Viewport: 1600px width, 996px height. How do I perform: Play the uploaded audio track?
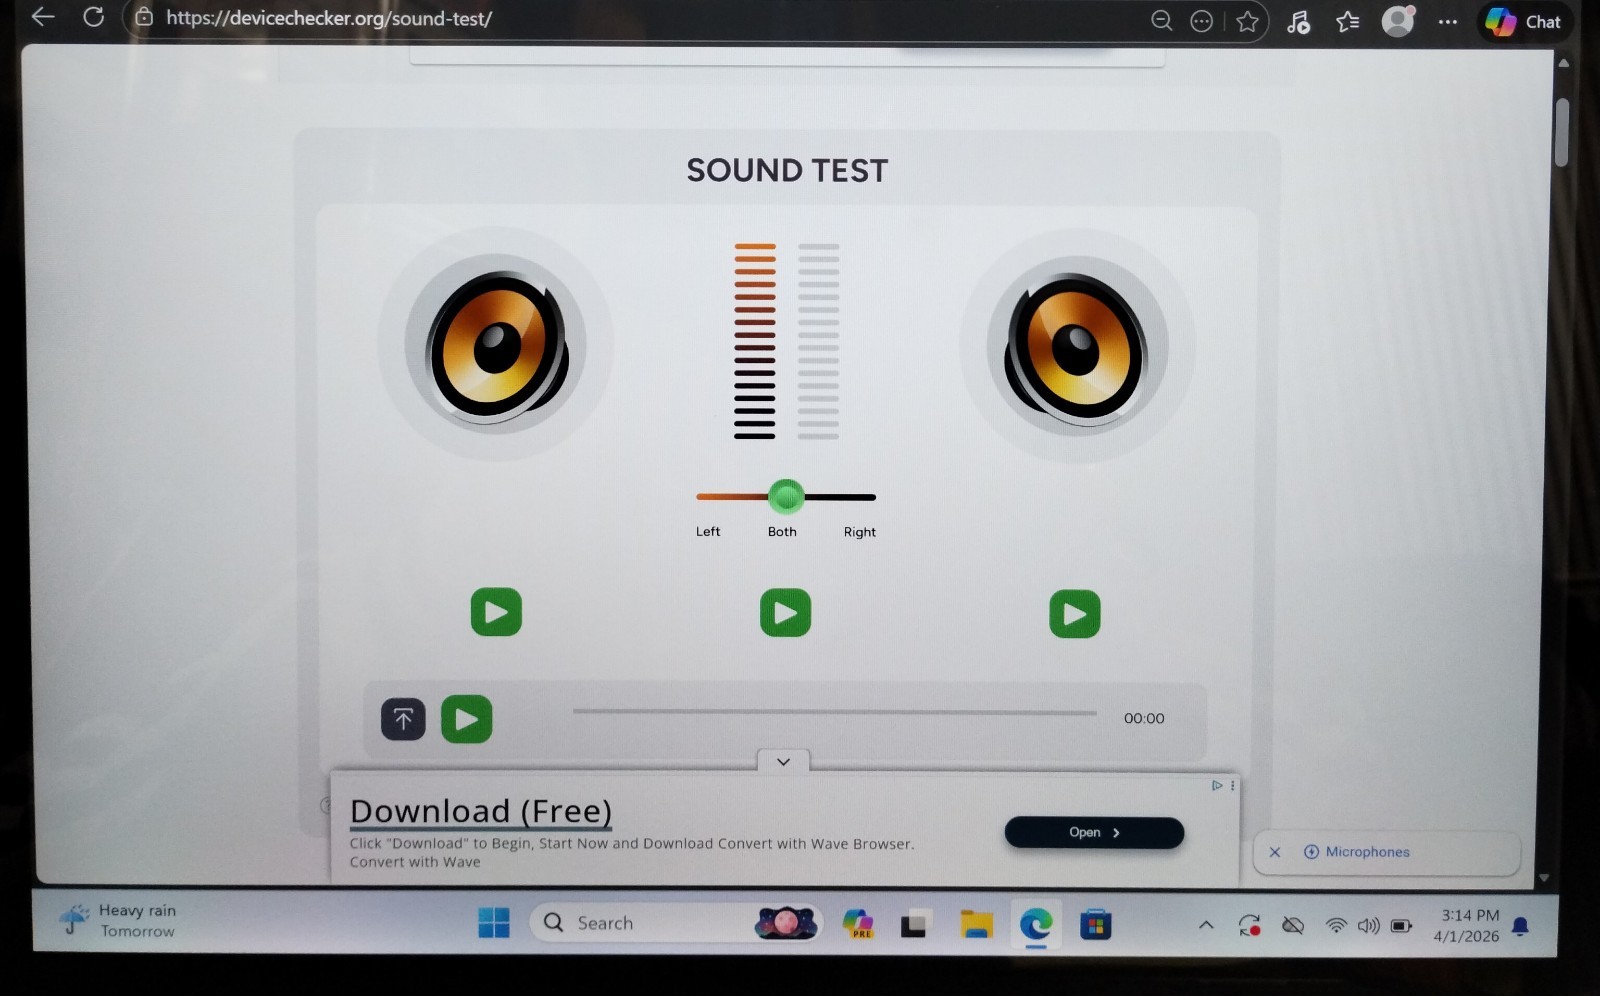[x=466, y=719]
